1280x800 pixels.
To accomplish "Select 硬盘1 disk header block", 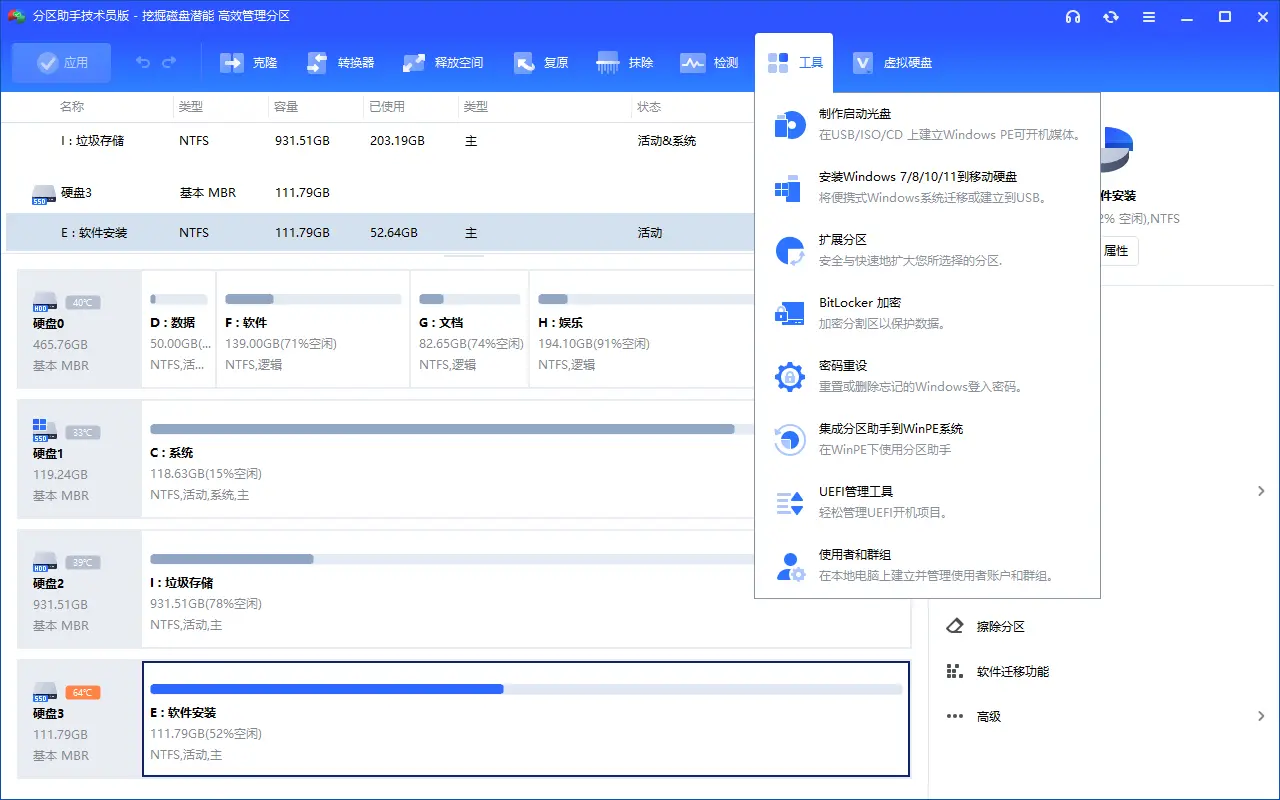I will pos(79,459).
